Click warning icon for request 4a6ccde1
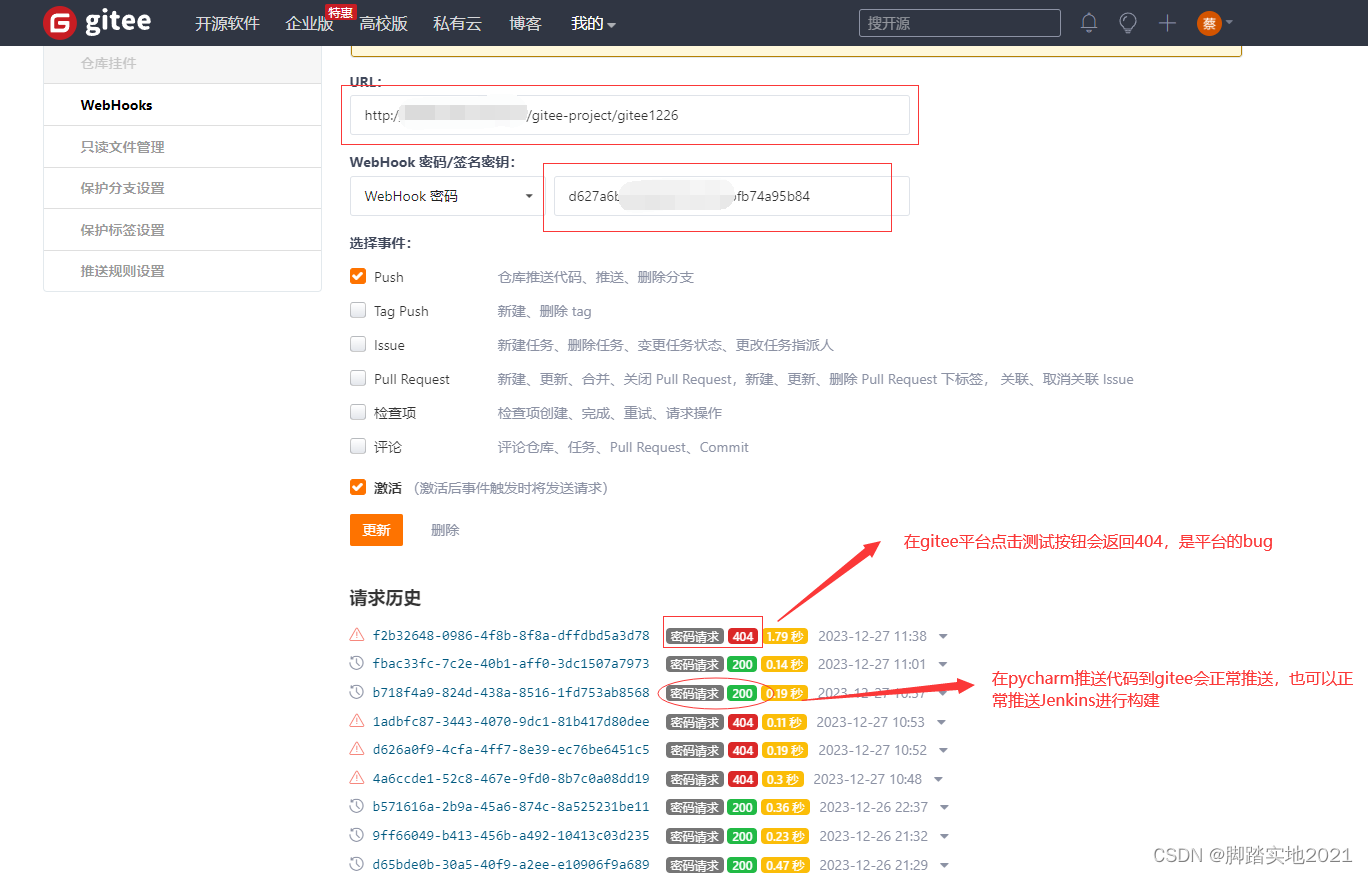The image size is (1368, 874). point(357,778)
